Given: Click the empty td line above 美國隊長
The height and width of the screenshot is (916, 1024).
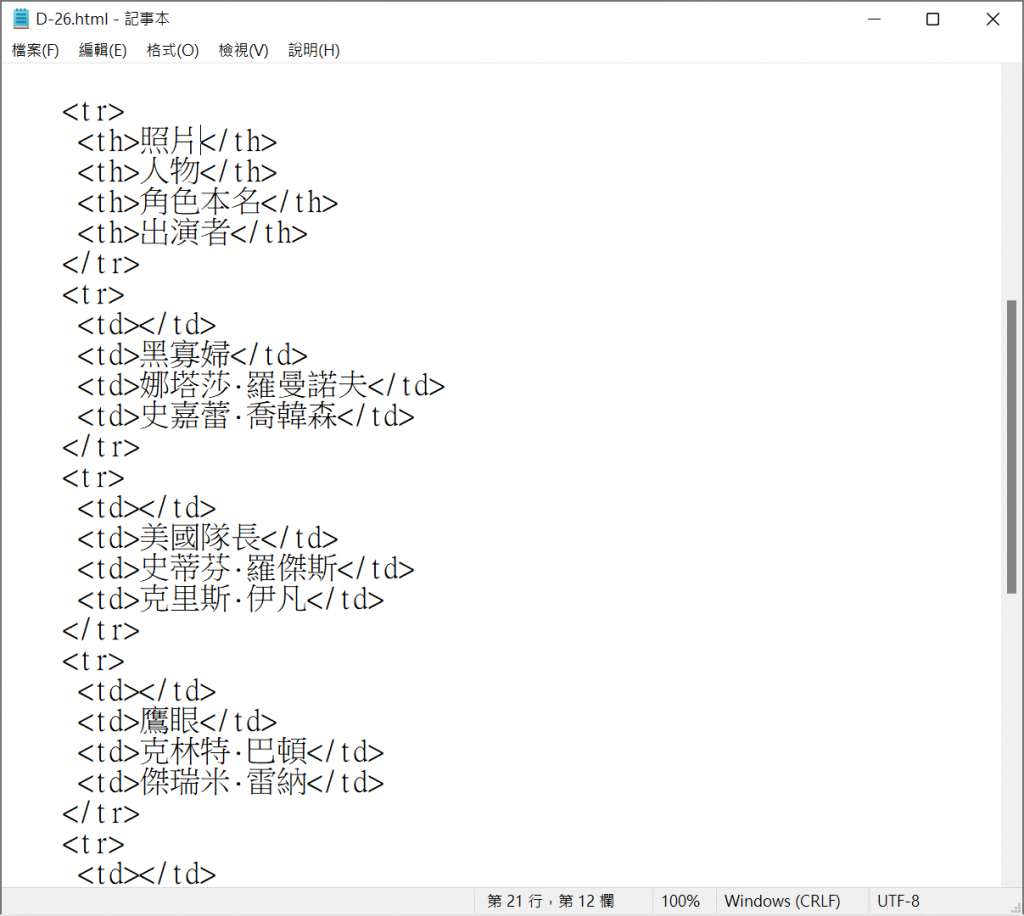Looking at the screenshot, I should pos(146,508).
